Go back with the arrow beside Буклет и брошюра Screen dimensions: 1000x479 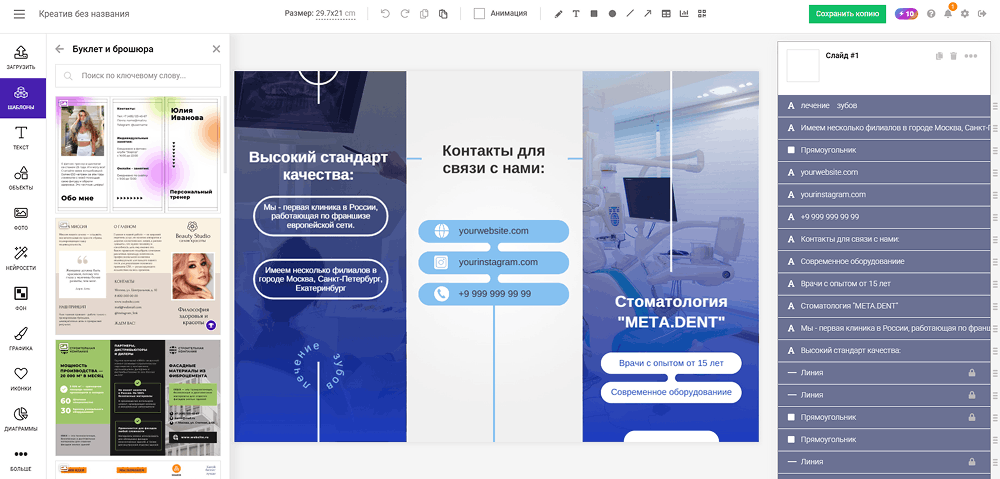(60, 49)
